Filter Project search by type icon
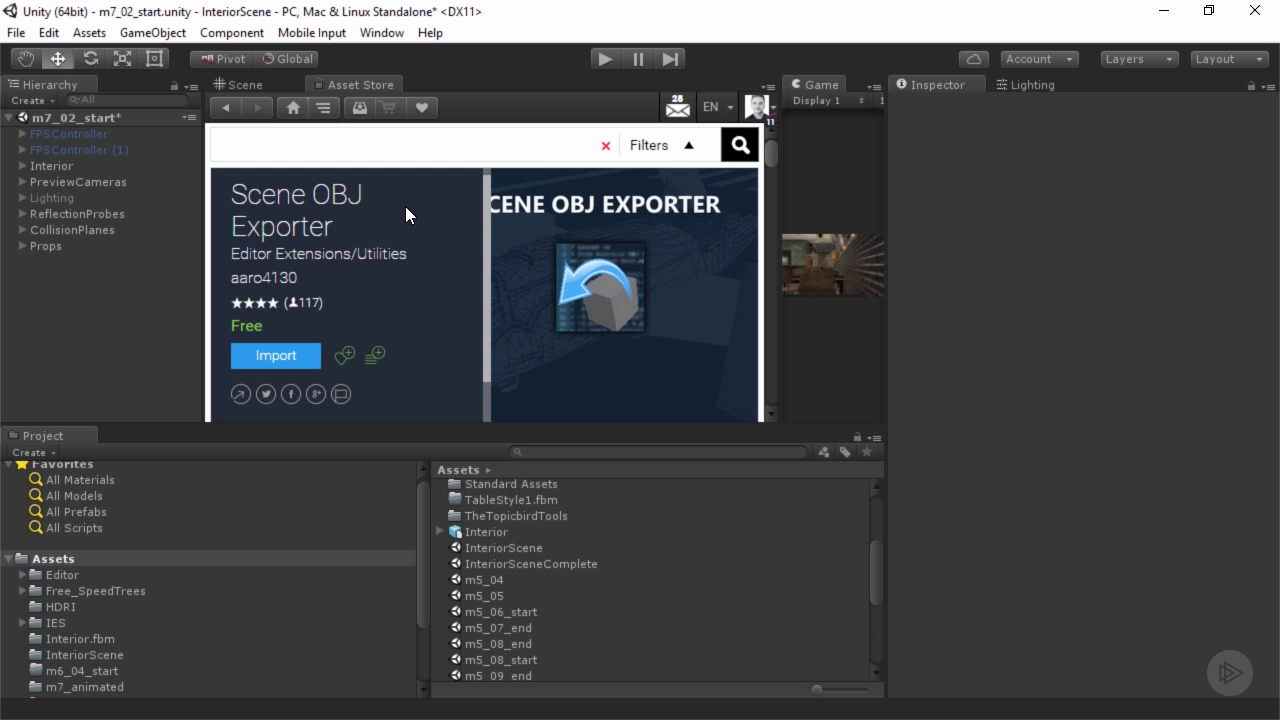 click(823, 452)
